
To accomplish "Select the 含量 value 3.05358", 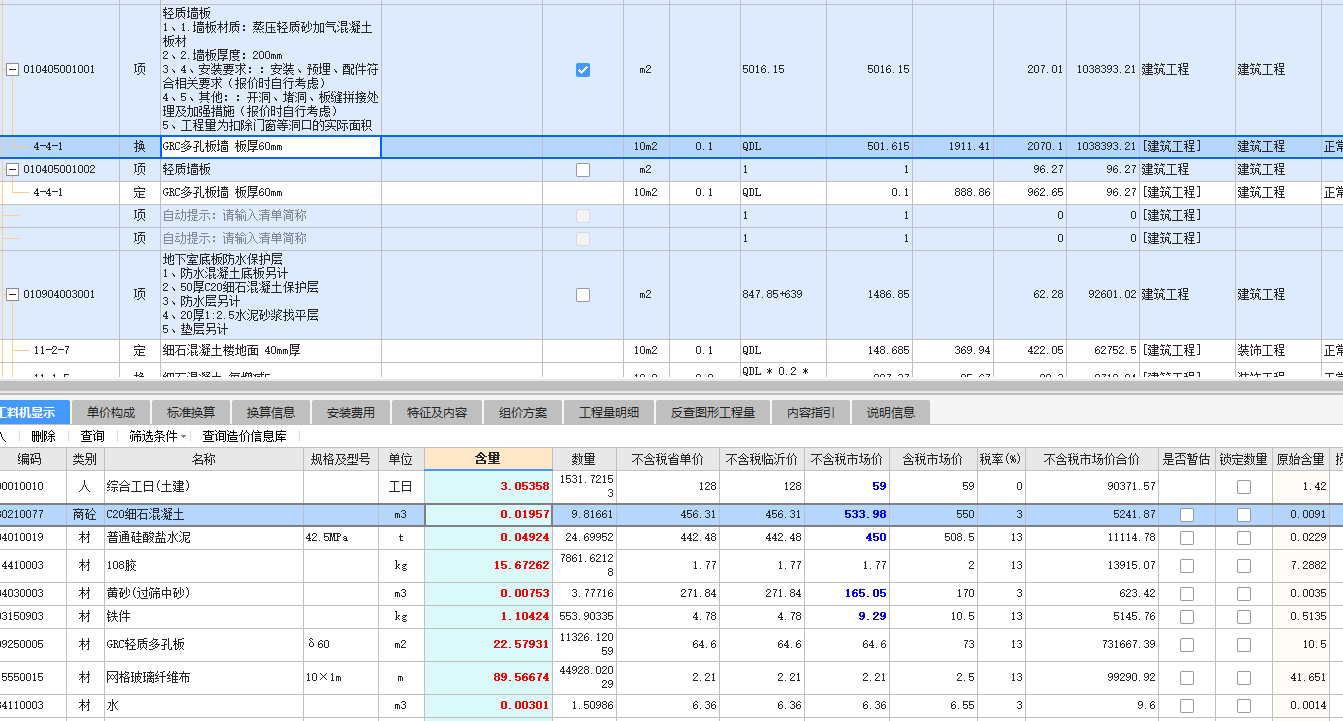I will (488, 487).
